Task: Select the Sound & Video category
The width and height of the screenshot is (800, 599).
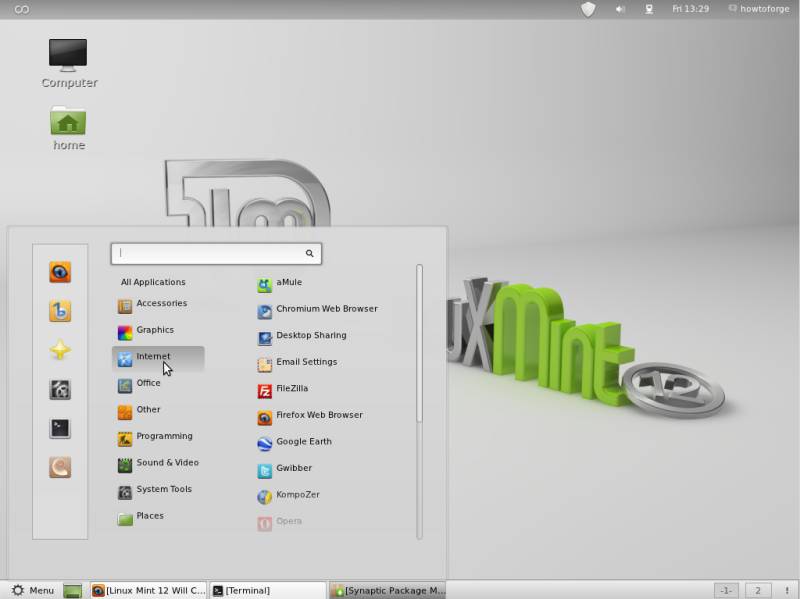Action: coord(158,463)
